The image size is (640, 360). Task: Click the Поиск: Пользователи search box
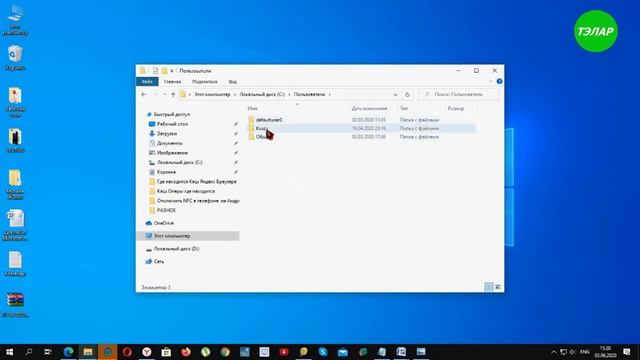point(458,94)
